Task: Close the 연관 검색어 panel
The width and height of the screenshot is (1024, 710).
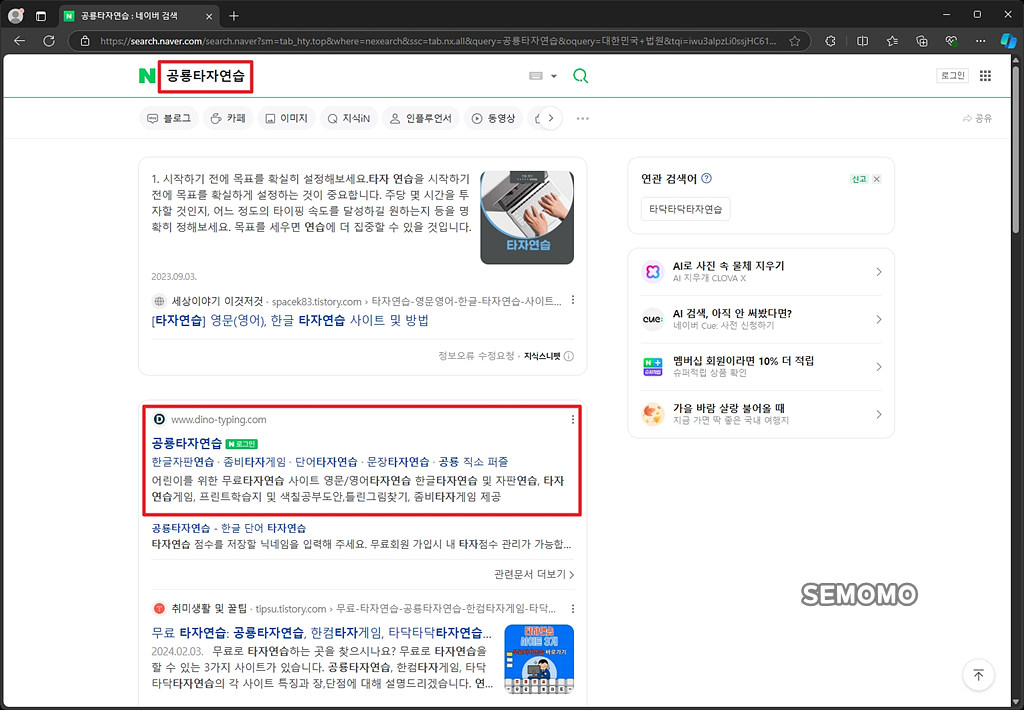Action: click(876, 179)
